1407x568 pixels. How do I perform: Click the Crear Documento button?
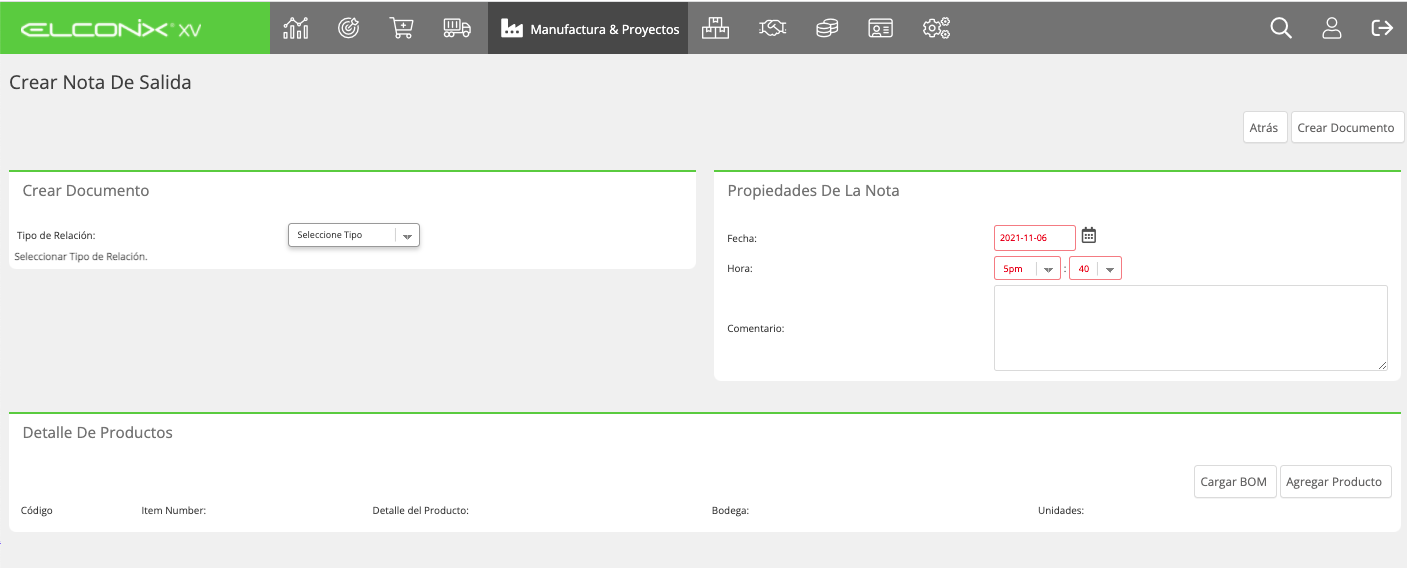[1346, 128]
